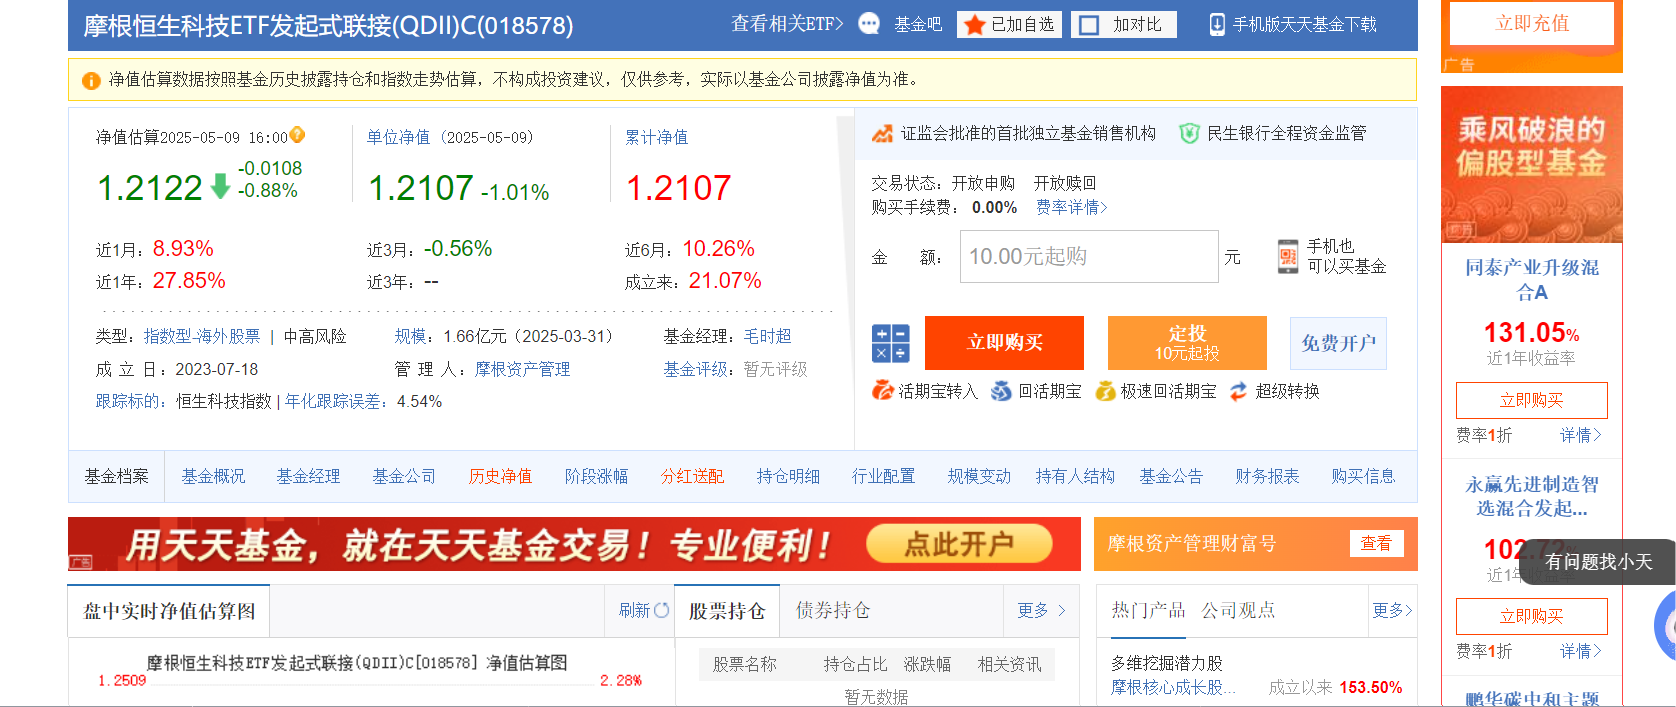Open the 单位净值 link
1676x707 pixels.
coord(398,137)
